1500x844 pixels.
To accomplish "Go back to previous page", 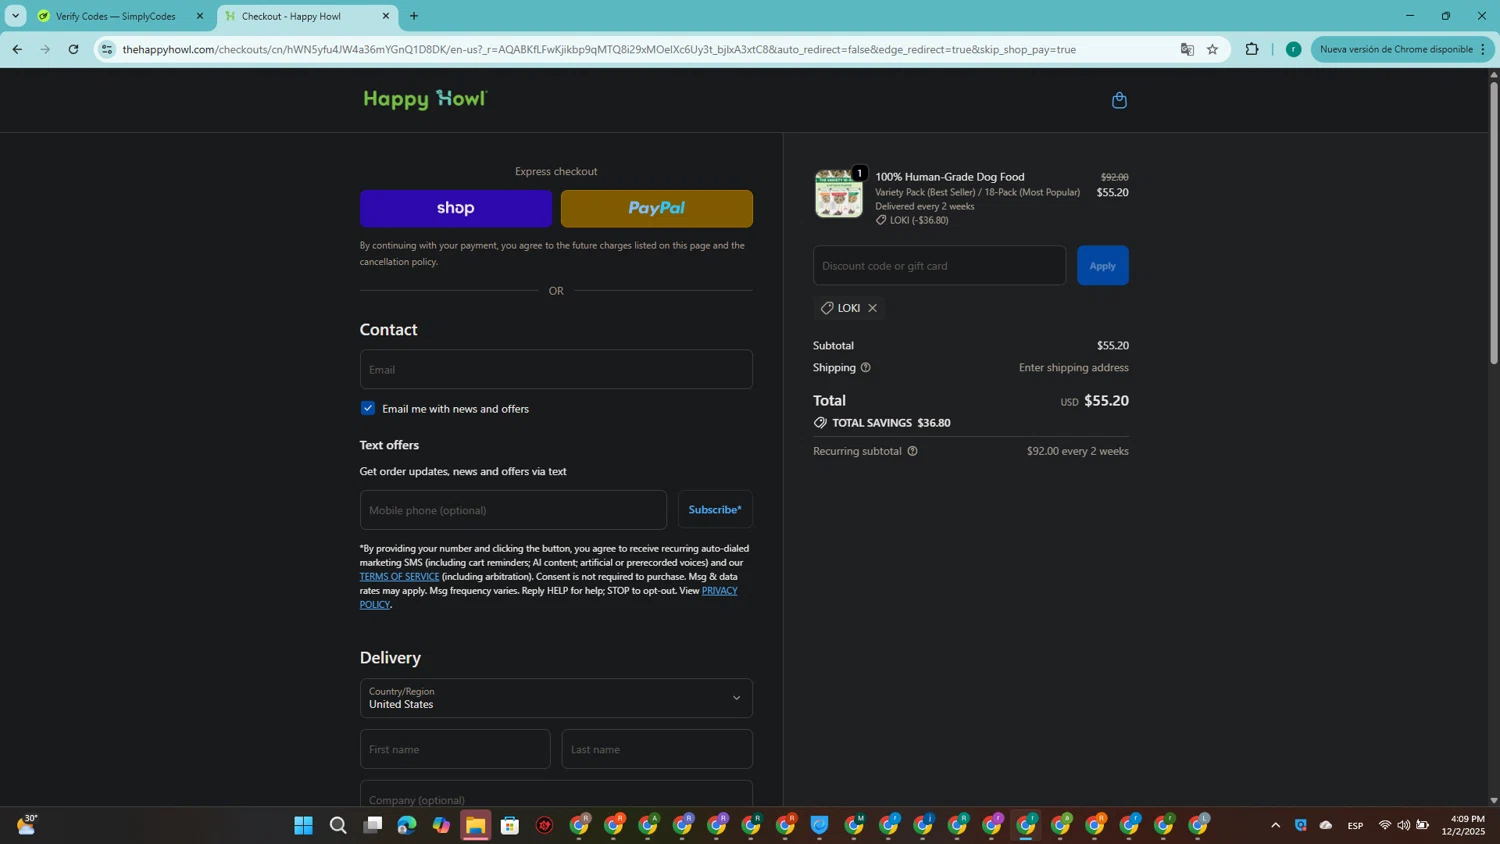I will pyautogui.click(x=17, y=49).
